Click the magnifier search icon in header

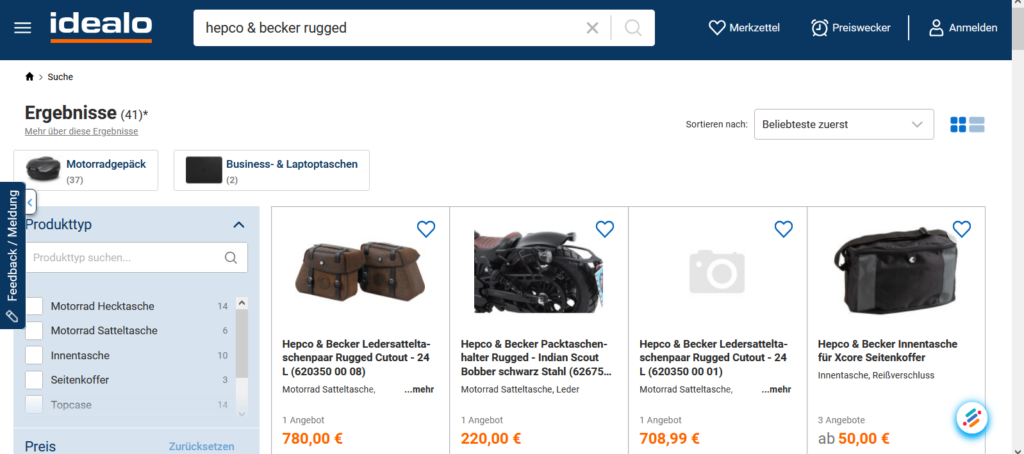point(633,27)
